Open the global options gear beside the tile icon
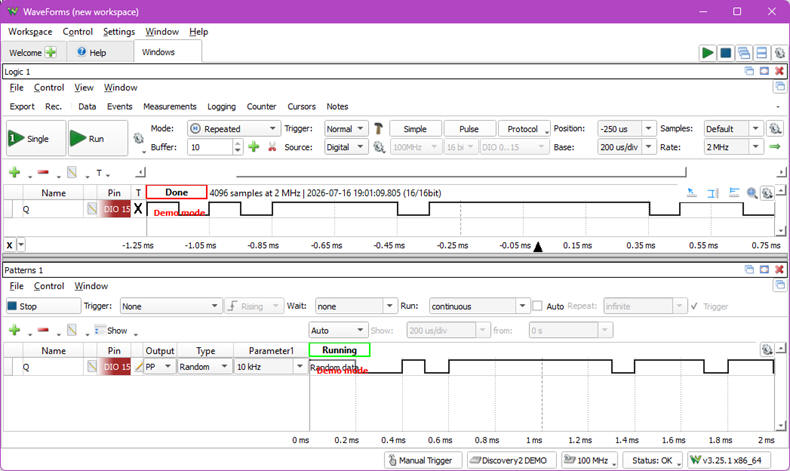Image resolution: width=790 pixels, height=471 pixels. (779, 53)
